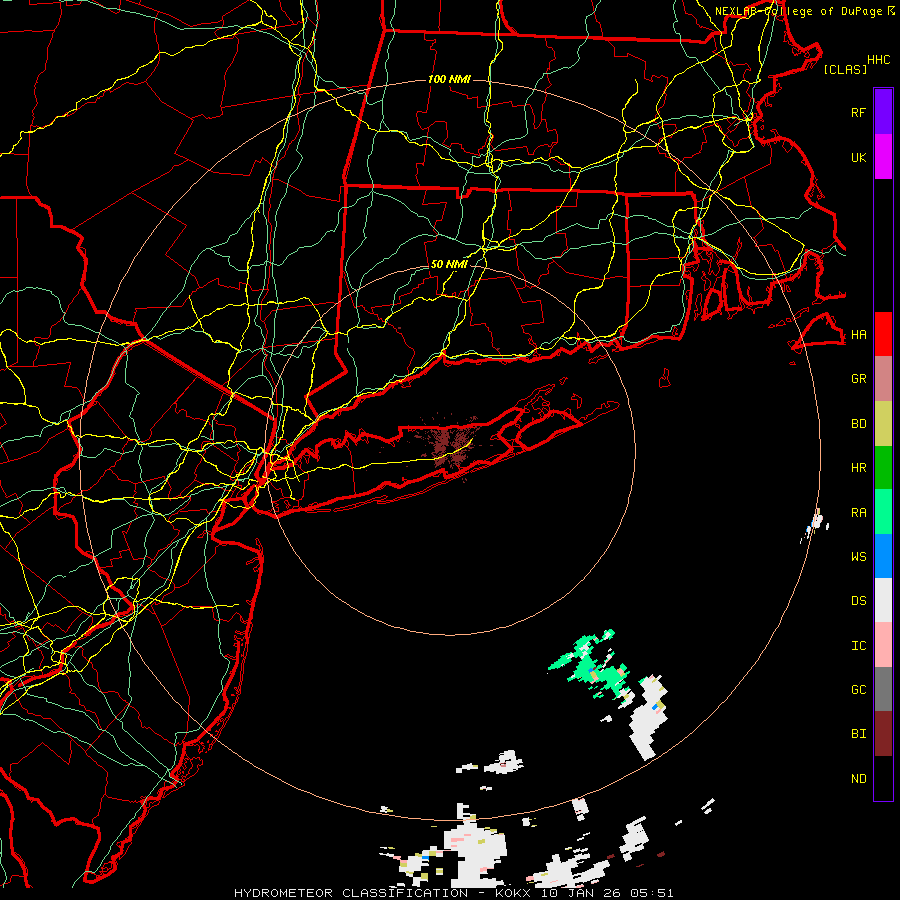Click the "BD" legend label
Screen dimensions: 900x900
(x=858, y=424)
